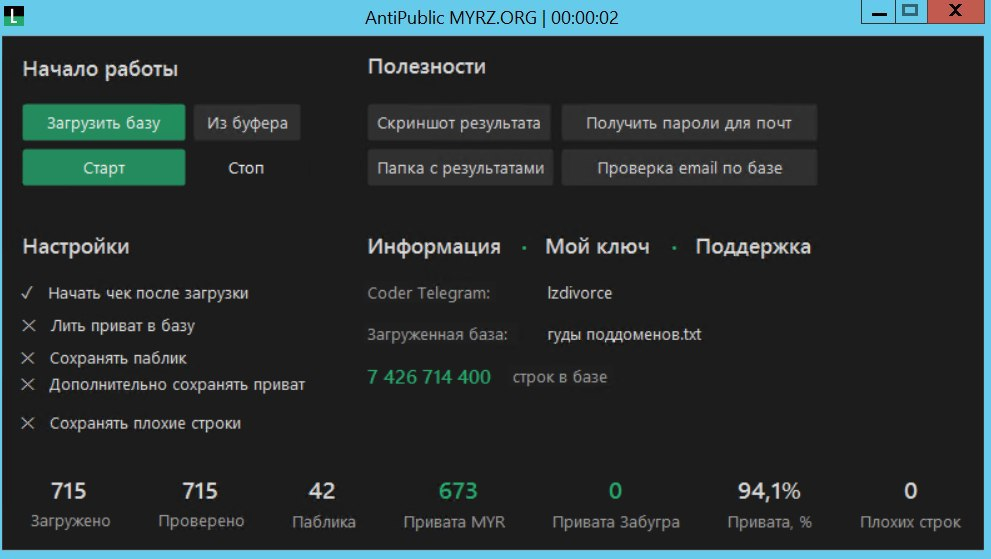Click the Coder Telegram label
The height and width of the screenshot is (559, 991).
pyautogui.click(x=429, y=293)
